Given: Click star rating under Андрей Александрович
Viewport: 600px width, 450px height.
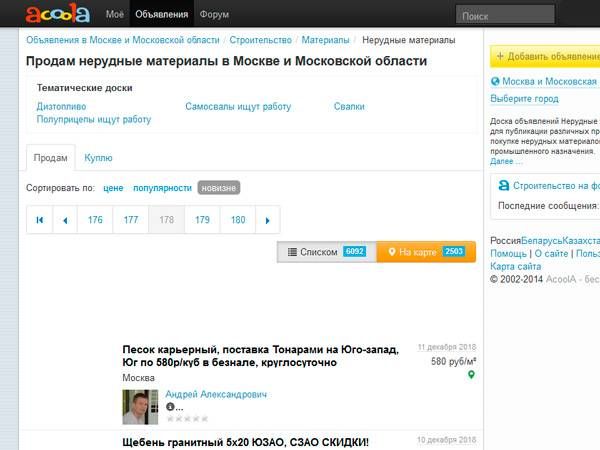Looking at the screenshot, I should coord(186,419).
